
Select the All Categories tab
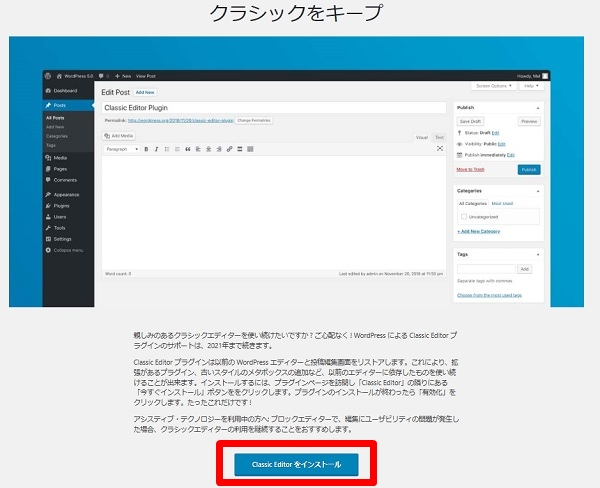473,203
